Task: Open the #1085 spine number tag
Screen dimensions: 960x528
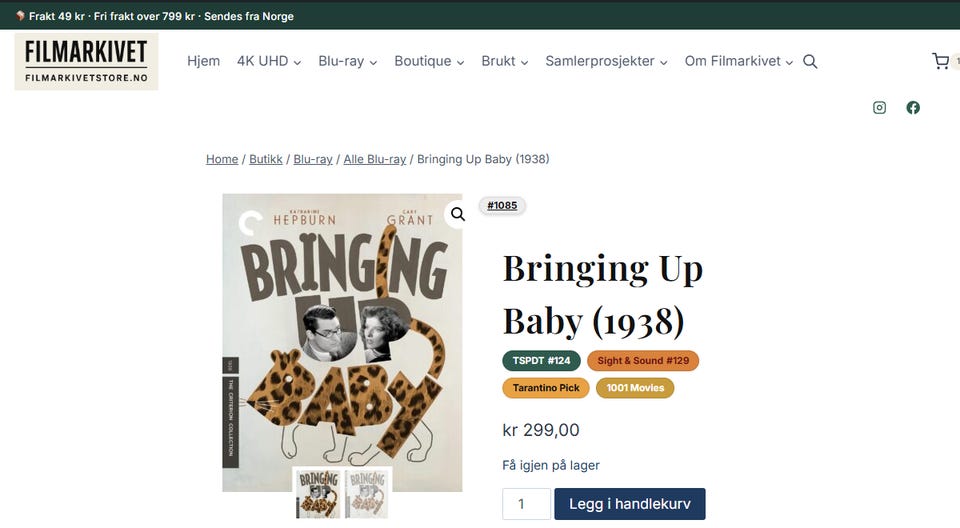Action: tap(502, 206)
